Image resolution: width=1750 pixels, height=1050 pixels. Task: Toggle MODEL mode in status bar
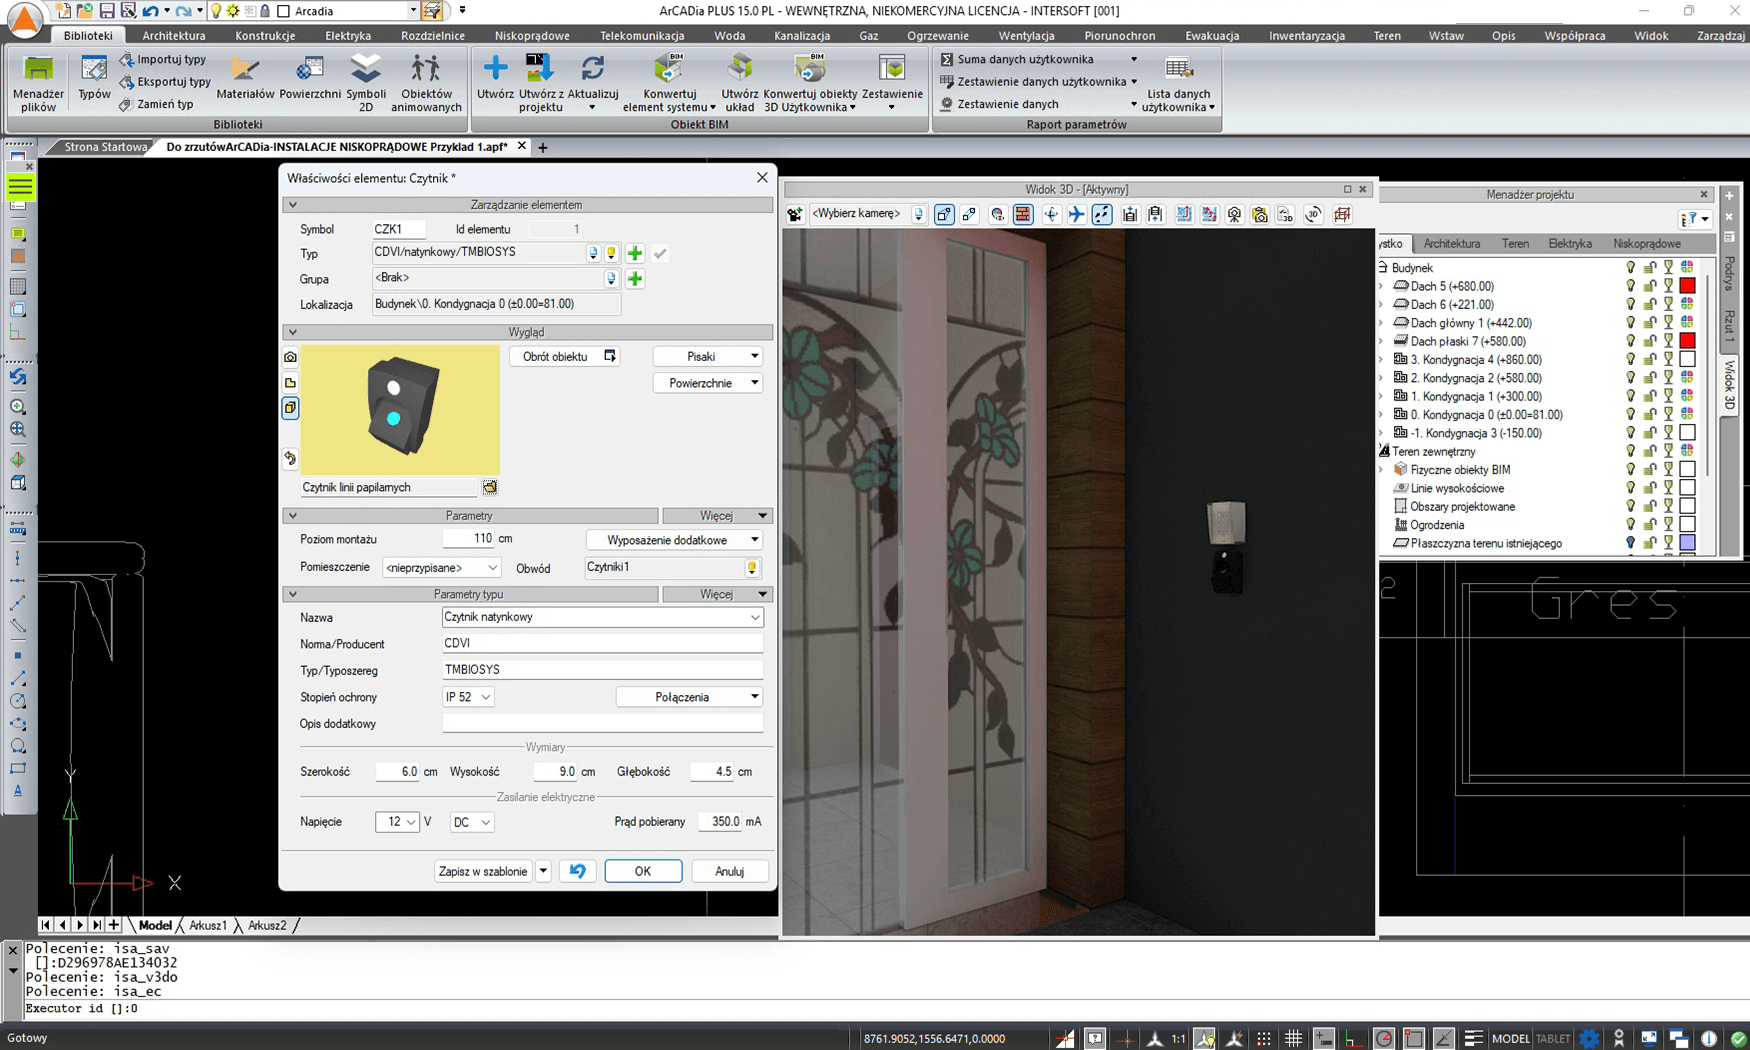[1510, 1038]
